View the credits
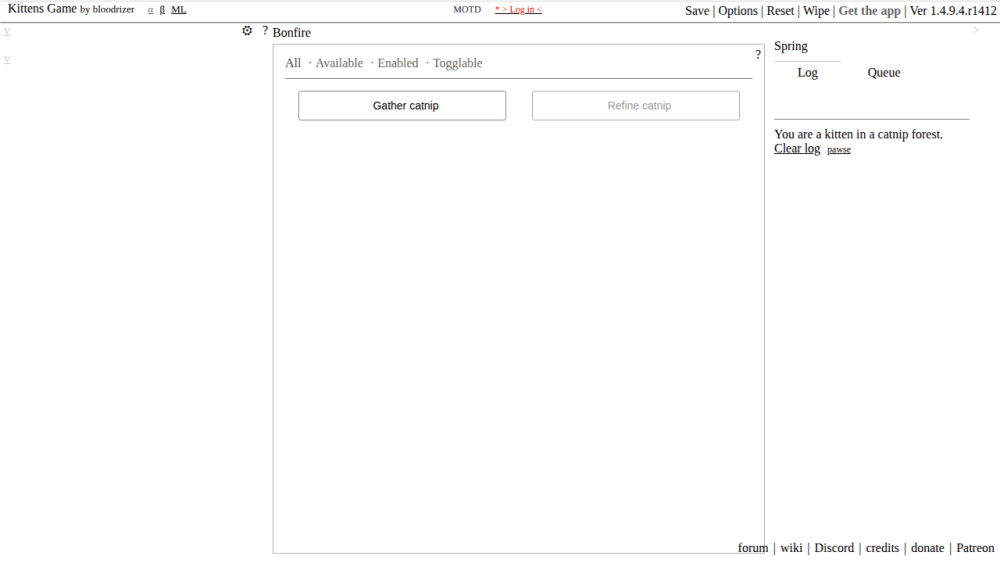Image resolution: width=1000 pixels, height=563 pixels. click(x=882, y=548)
